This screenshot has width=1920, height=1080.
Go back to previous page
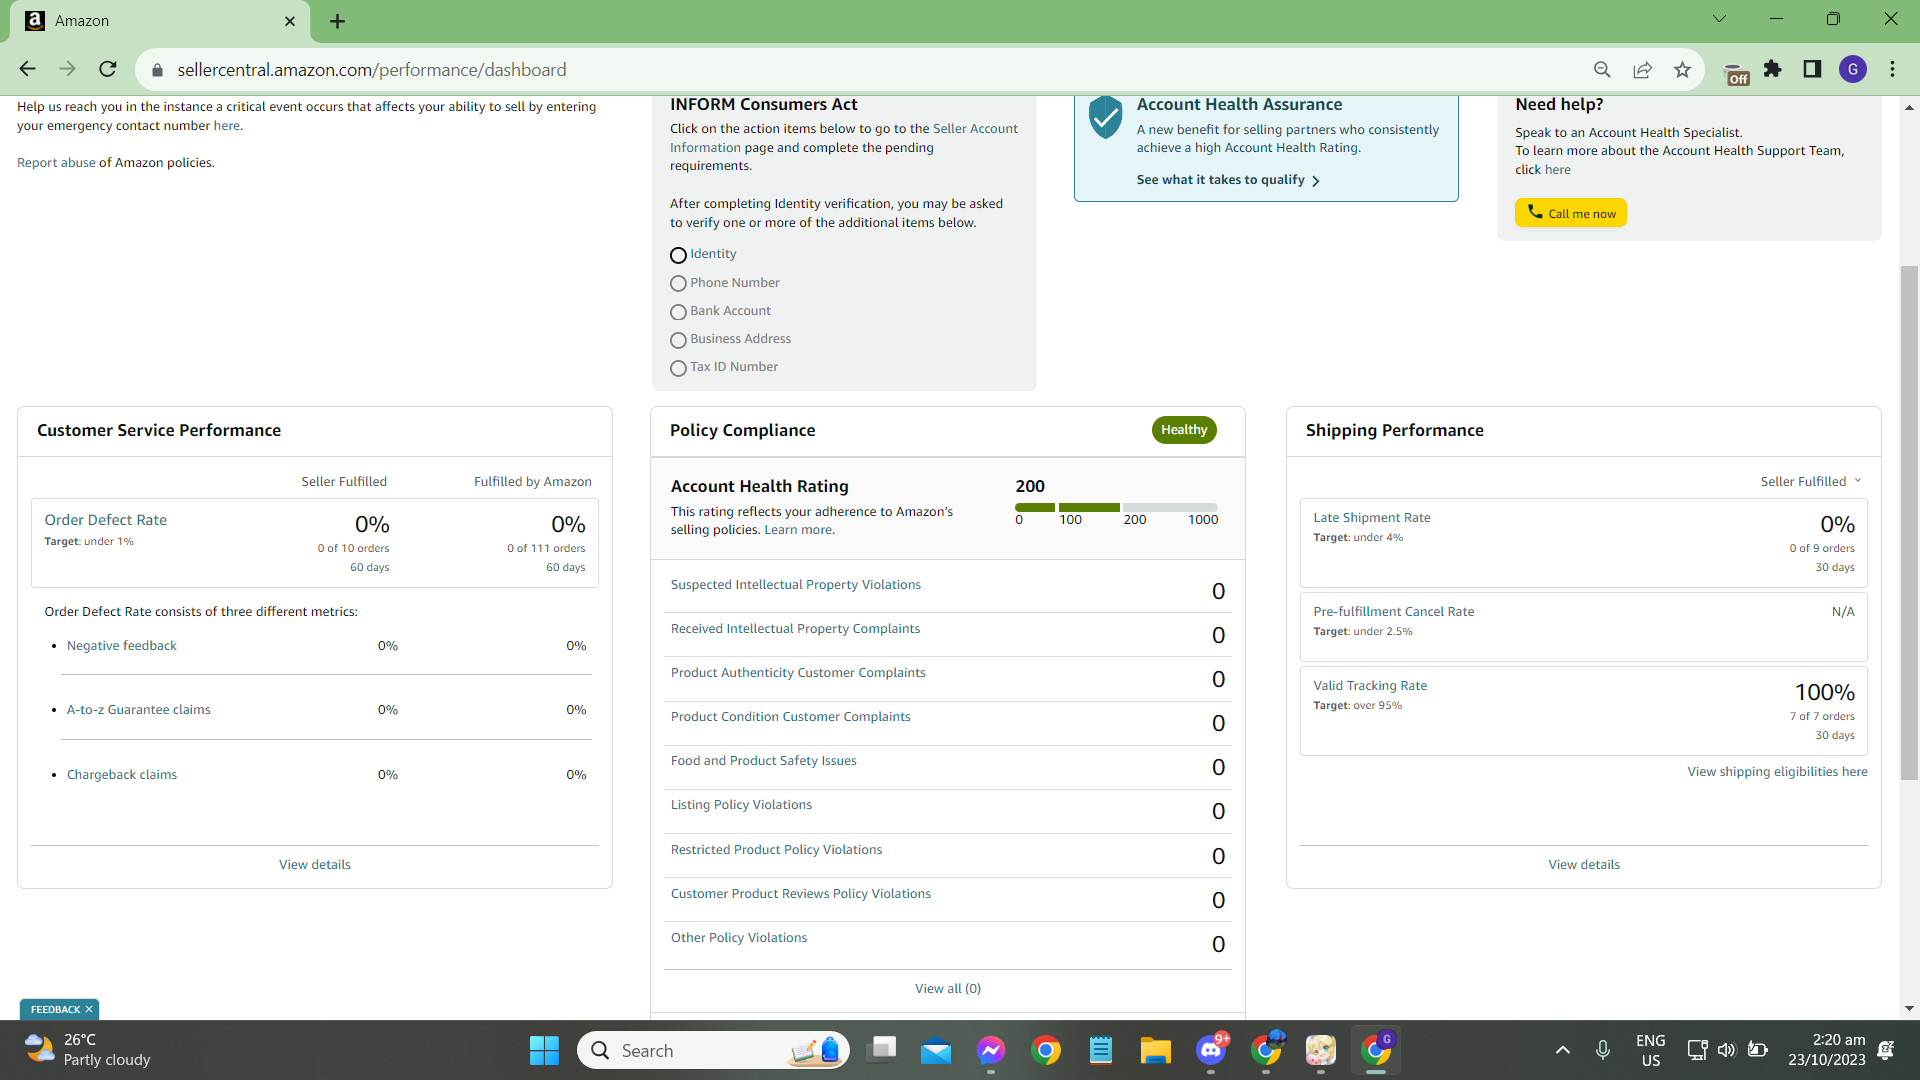coord(27,69)
